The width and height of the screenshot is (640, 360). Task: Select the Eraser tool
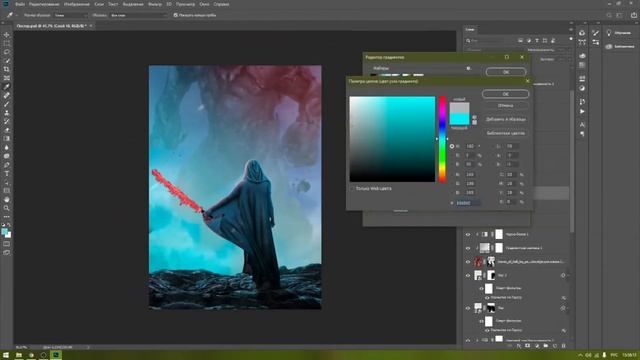(x=7, y=130)
